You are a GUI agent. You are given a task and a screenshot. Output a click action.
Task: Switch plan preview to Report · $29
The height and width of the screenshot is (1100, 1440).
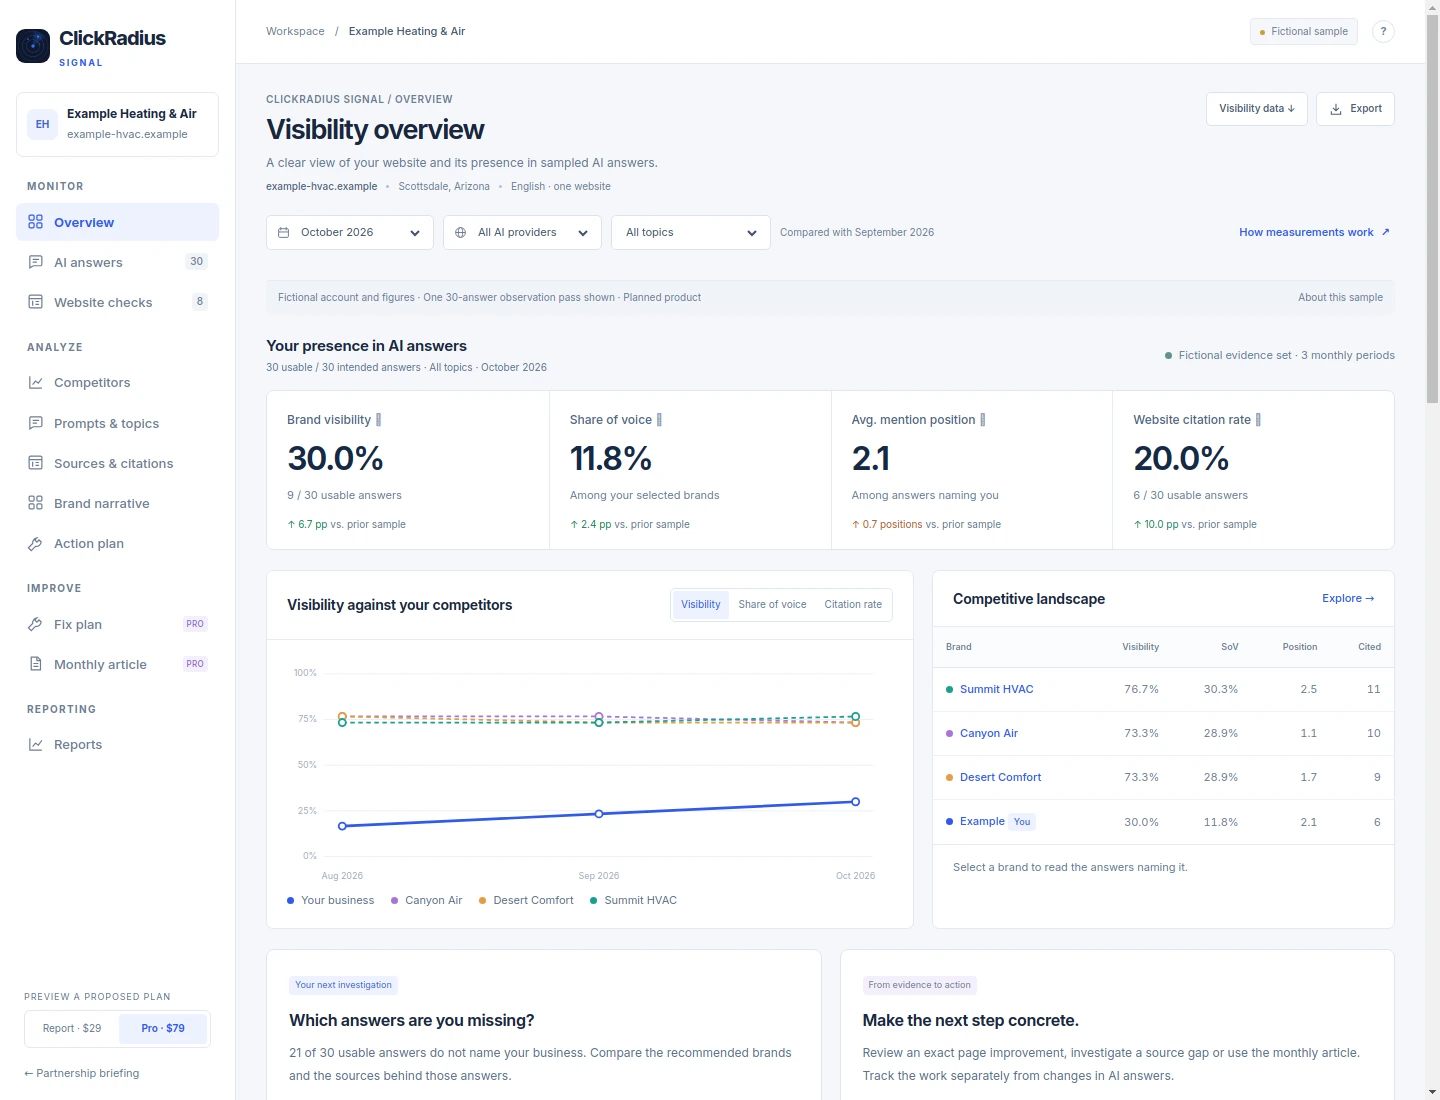point(72,1028)
